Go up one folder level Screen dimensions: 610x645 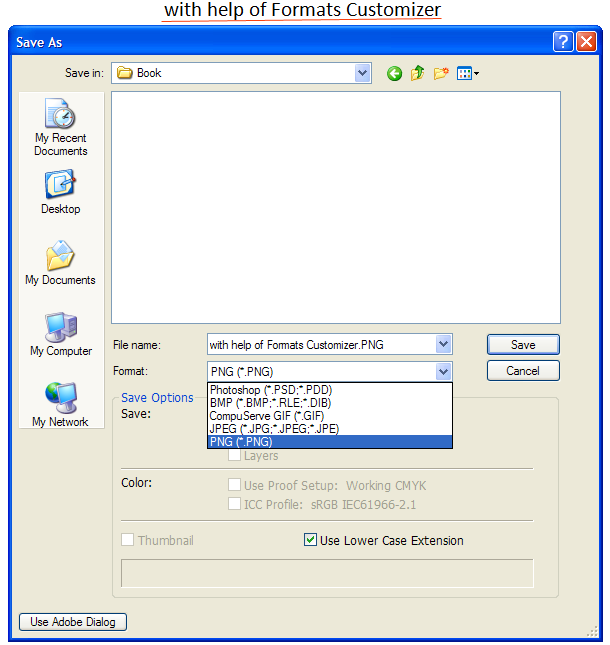[417, 73]
